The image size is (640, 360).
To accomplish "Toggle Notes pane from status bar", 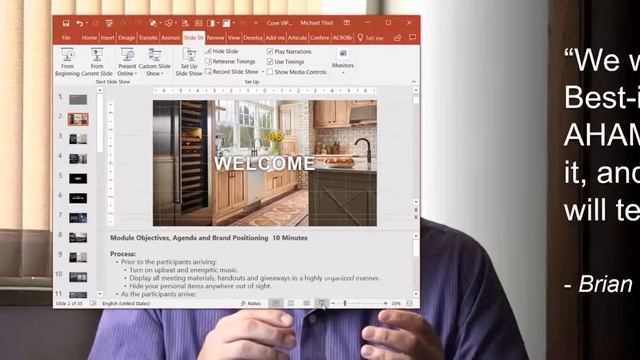I will pos(251,304).
